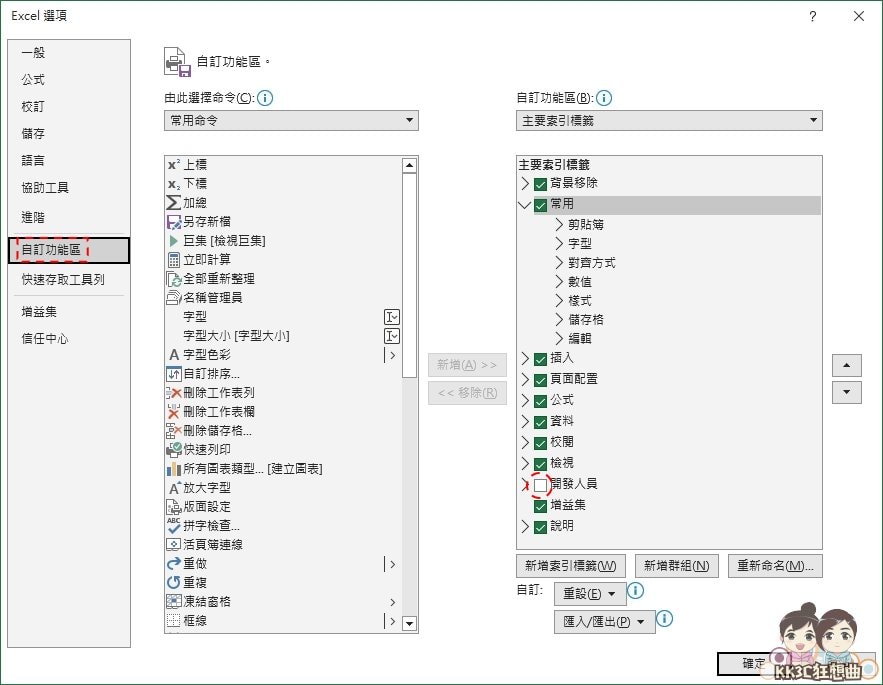Uncheck the 檢視 tab checkbox
The height and width of the screenshot is (685, 883).
[x=541, y=464]
